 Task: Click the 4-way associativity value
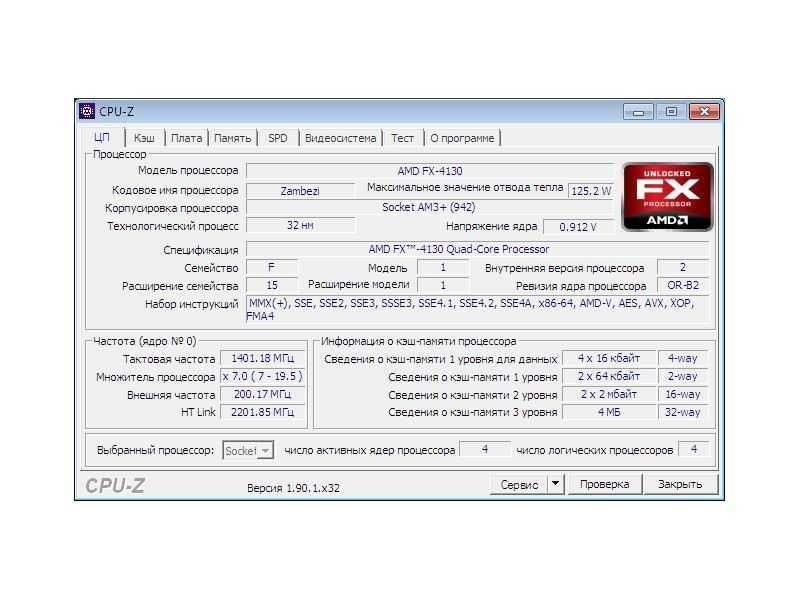pos(683,358)
